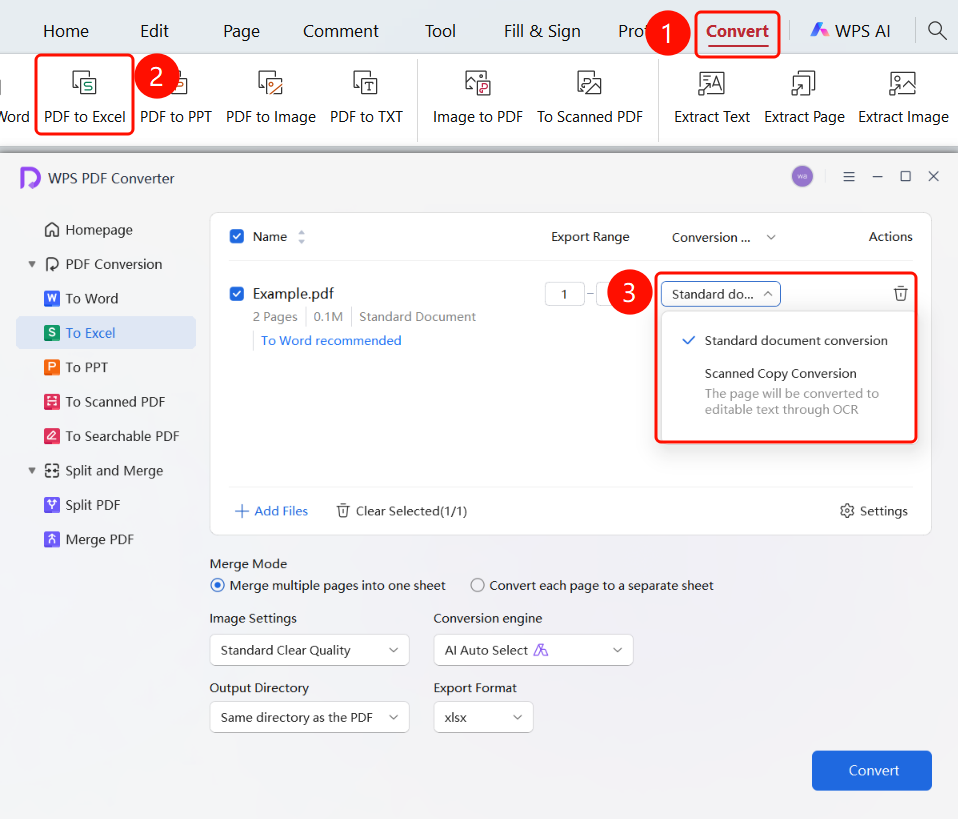Click the search magnifier icon
Image resolution: width=958 pixels, height=819 pixels.
pos(937,30)
